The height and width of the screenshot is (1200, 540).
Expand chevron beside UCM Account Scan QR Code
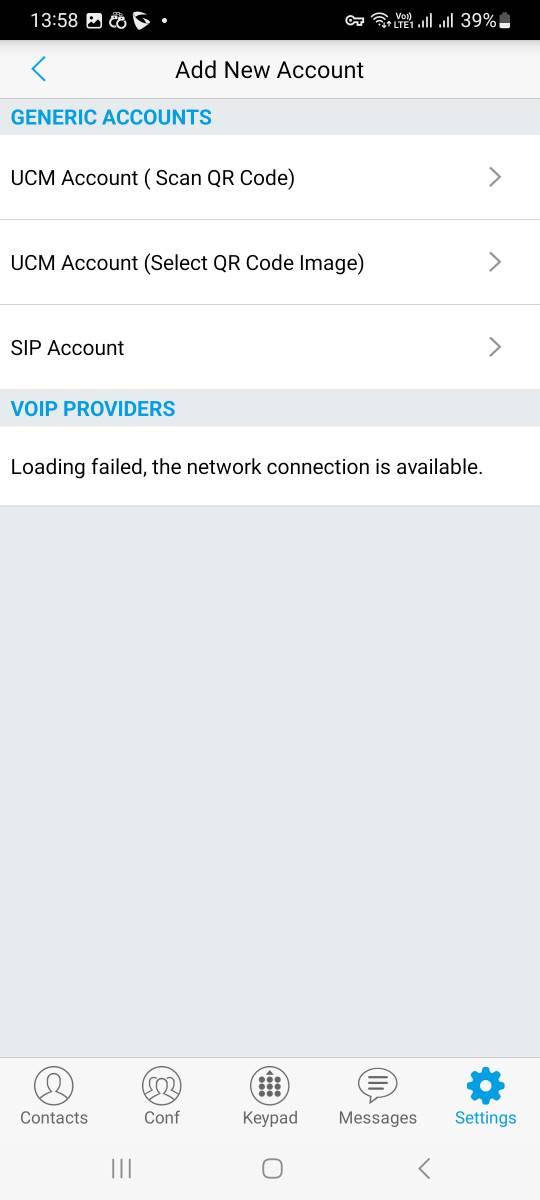pyautogui.click(x=495, y=177)
